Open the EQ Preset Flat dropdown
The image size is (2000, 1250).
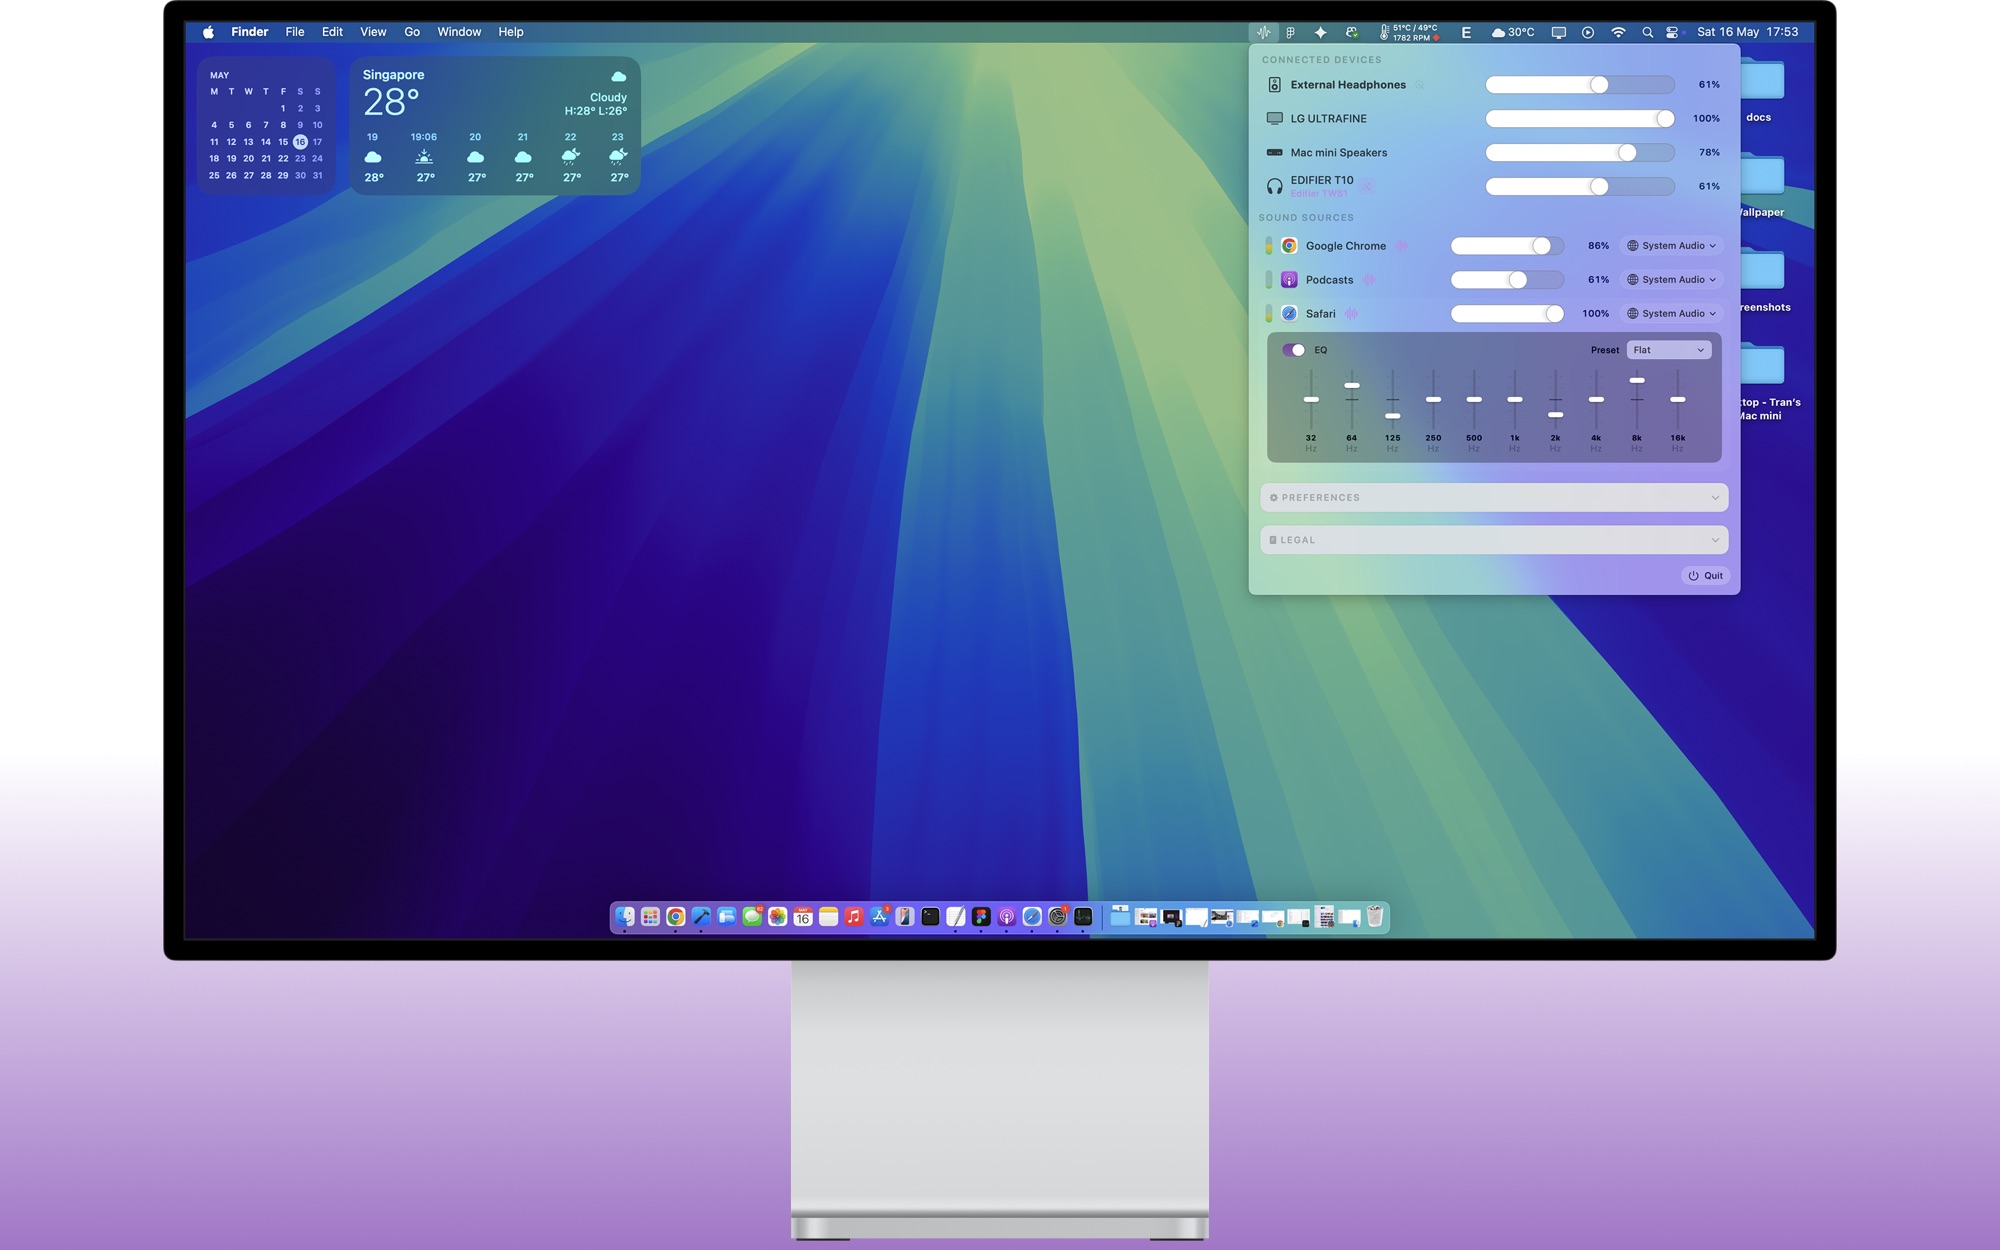coord(1669,350)
